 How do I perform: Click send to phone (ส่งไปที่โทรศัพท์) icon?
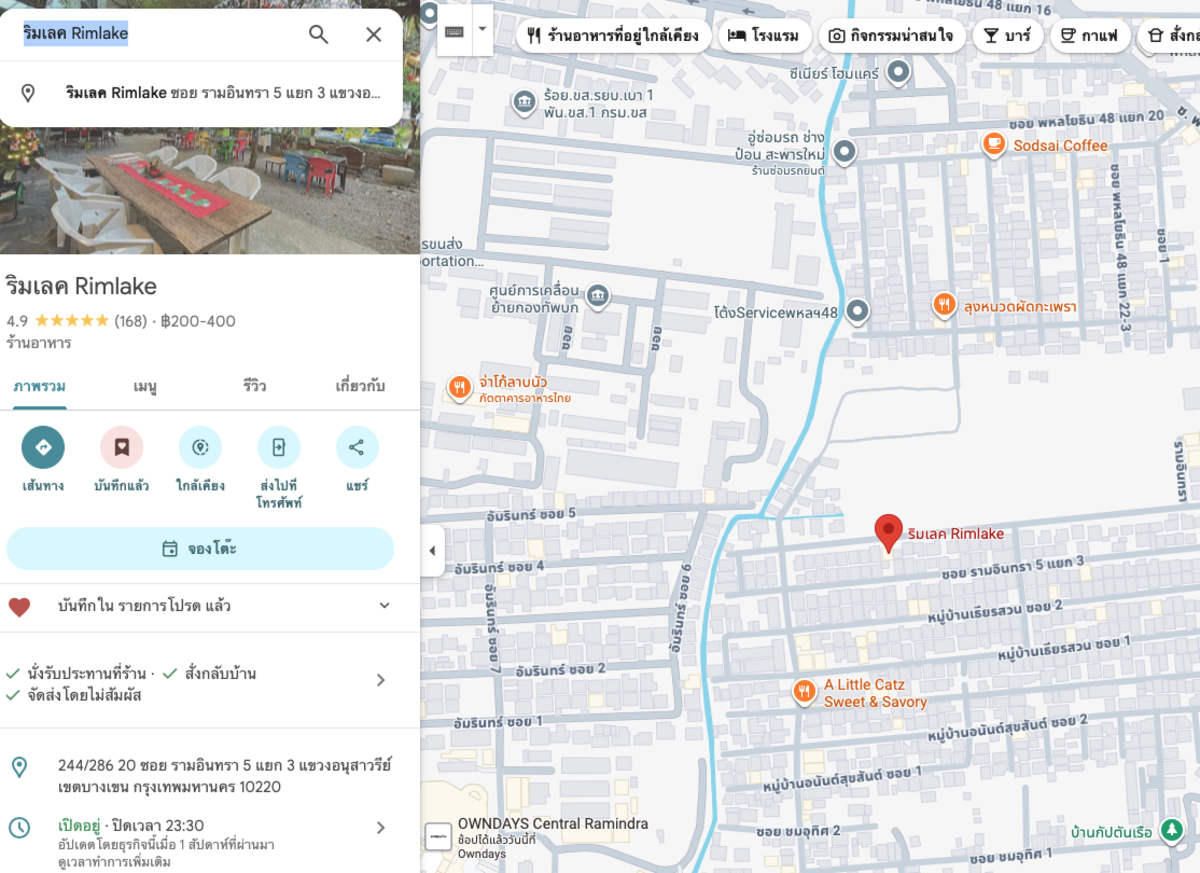tap(279, 447)
